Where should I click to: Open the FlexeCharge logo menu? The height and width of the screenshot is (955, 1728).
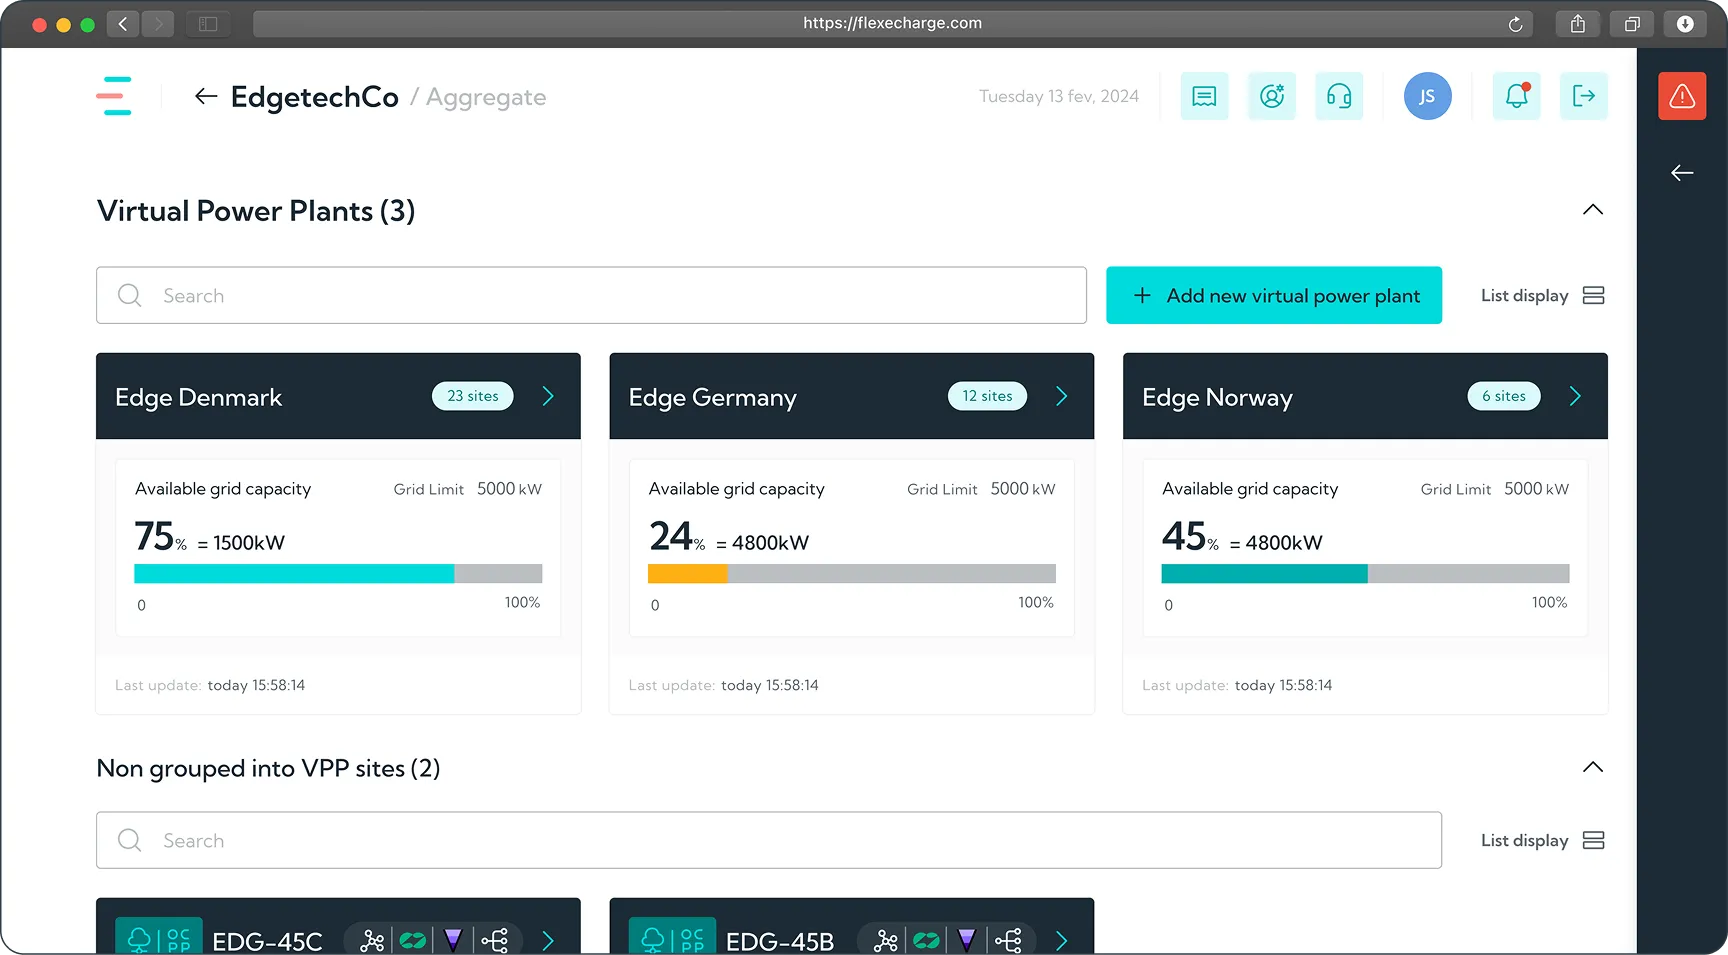(x=114, y=96)
